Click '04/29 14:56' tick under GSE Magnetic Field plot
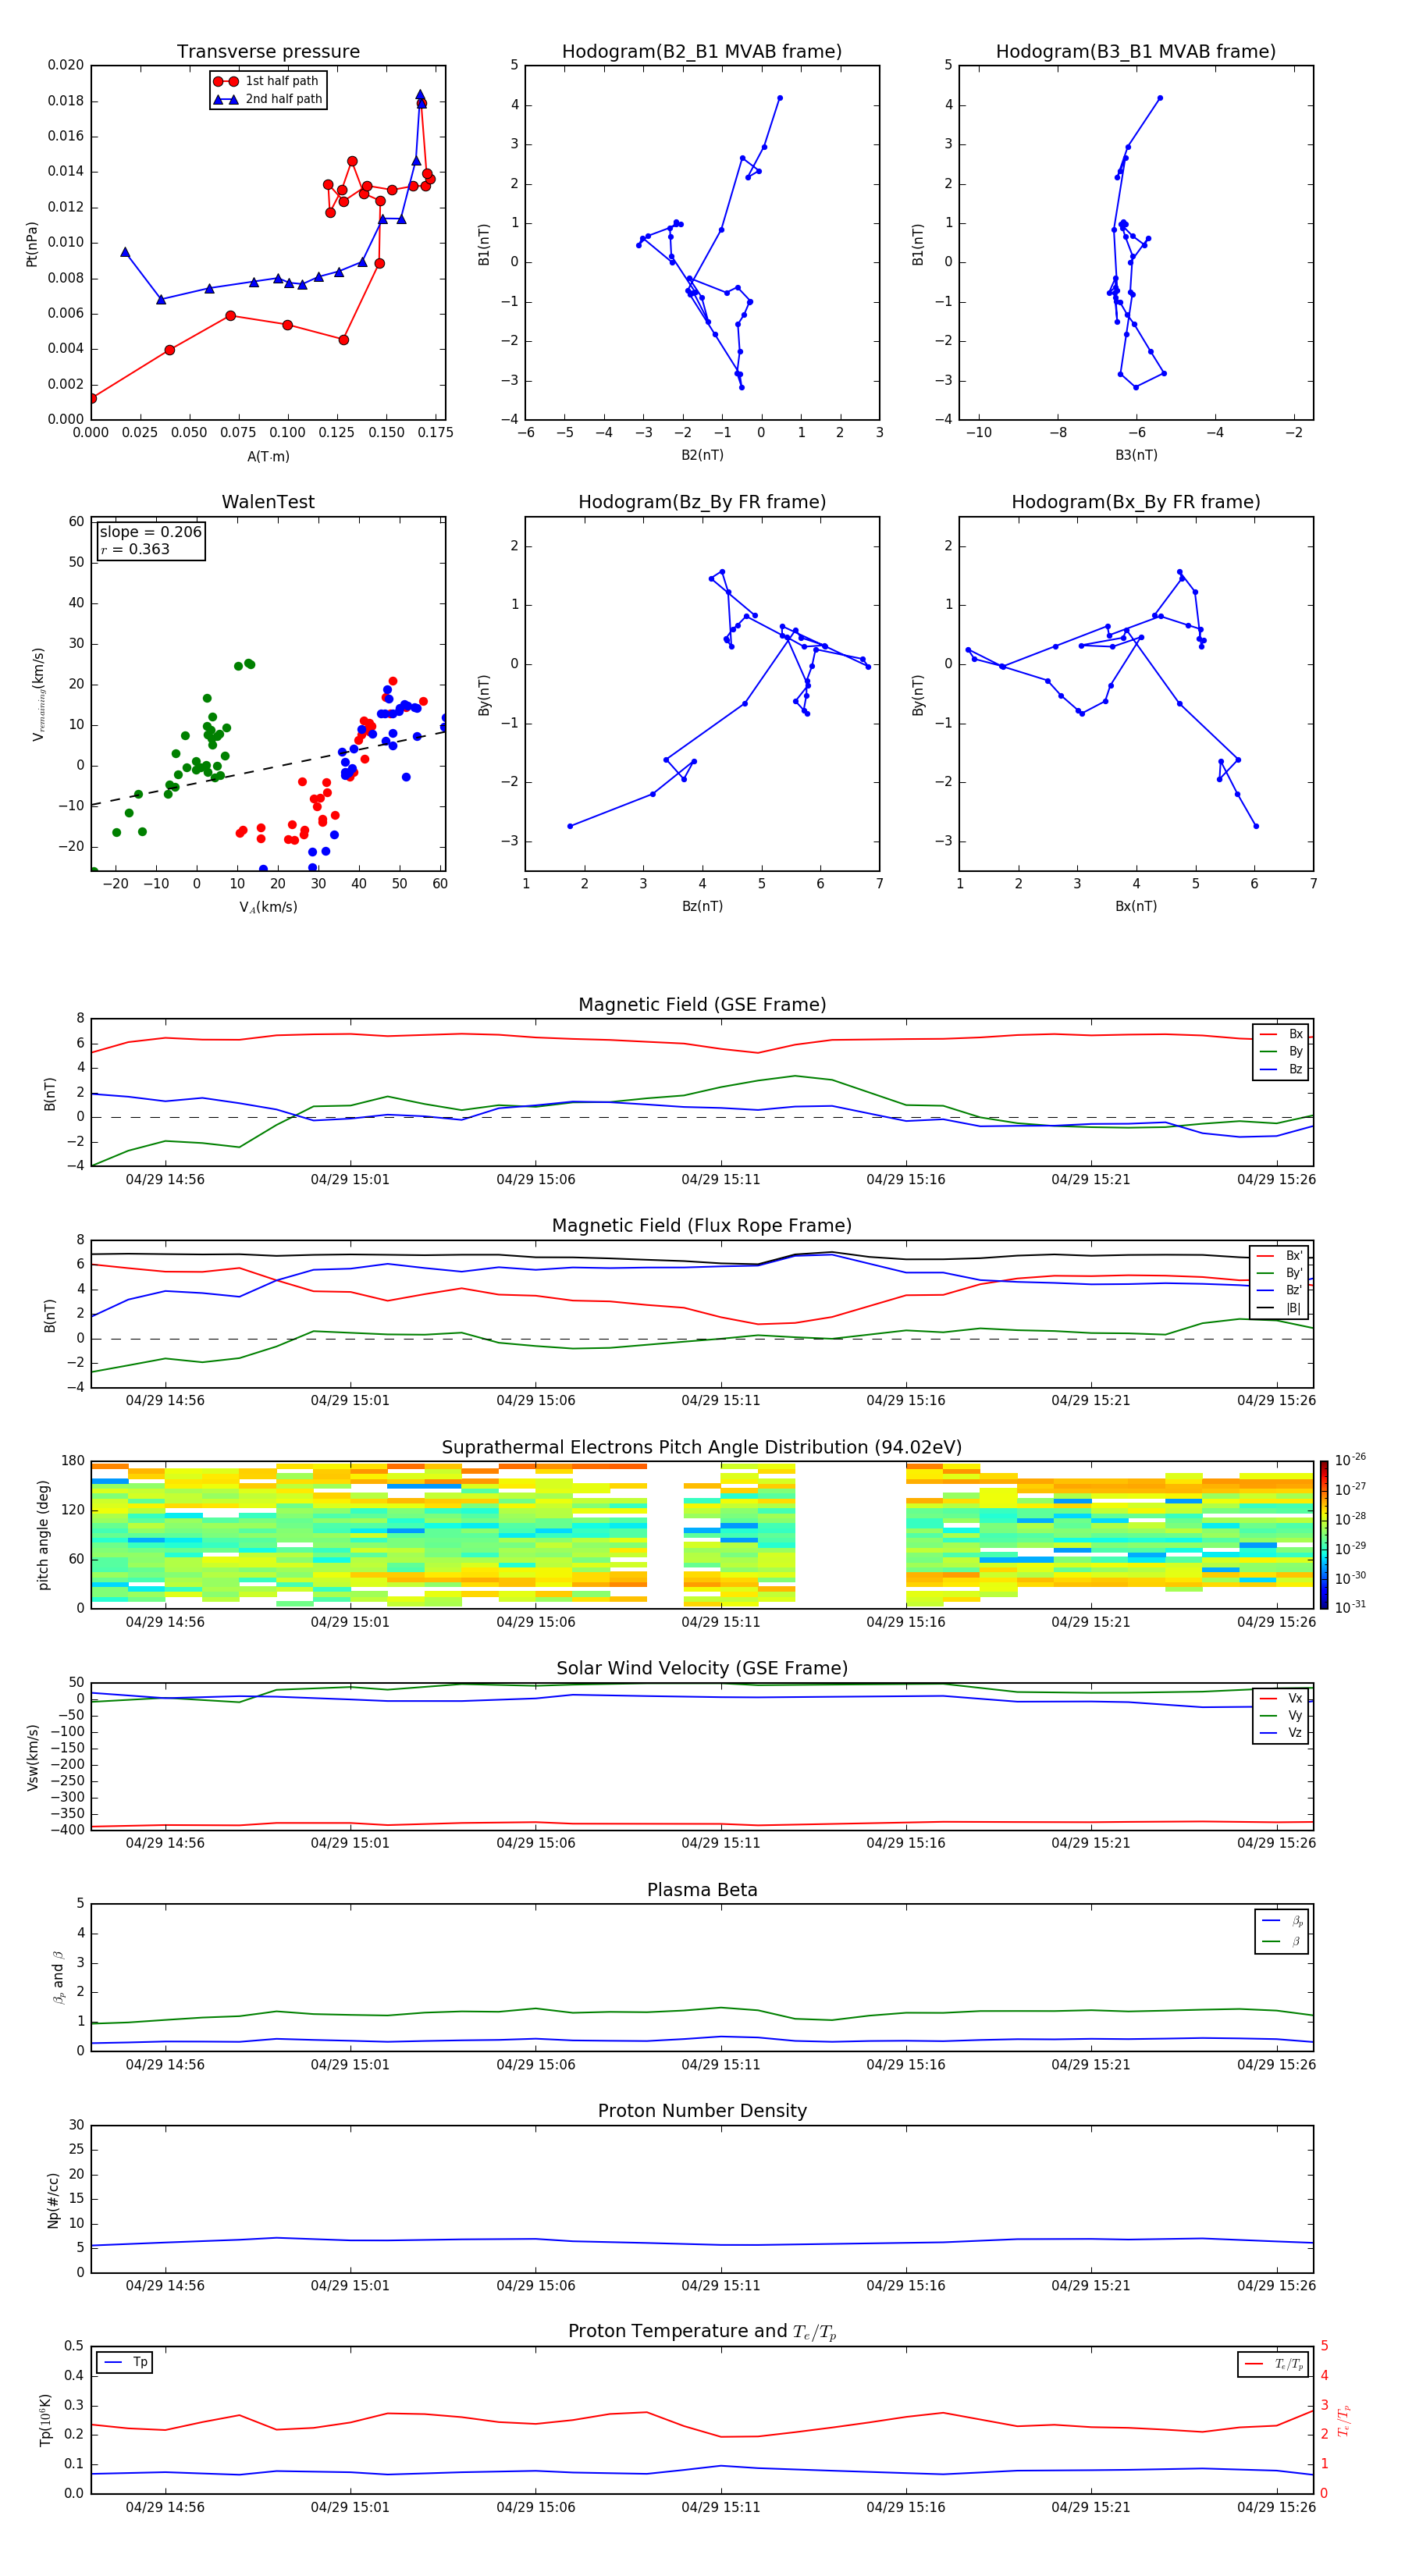The image size is (1405, 2576). (x=165, y=1180)
